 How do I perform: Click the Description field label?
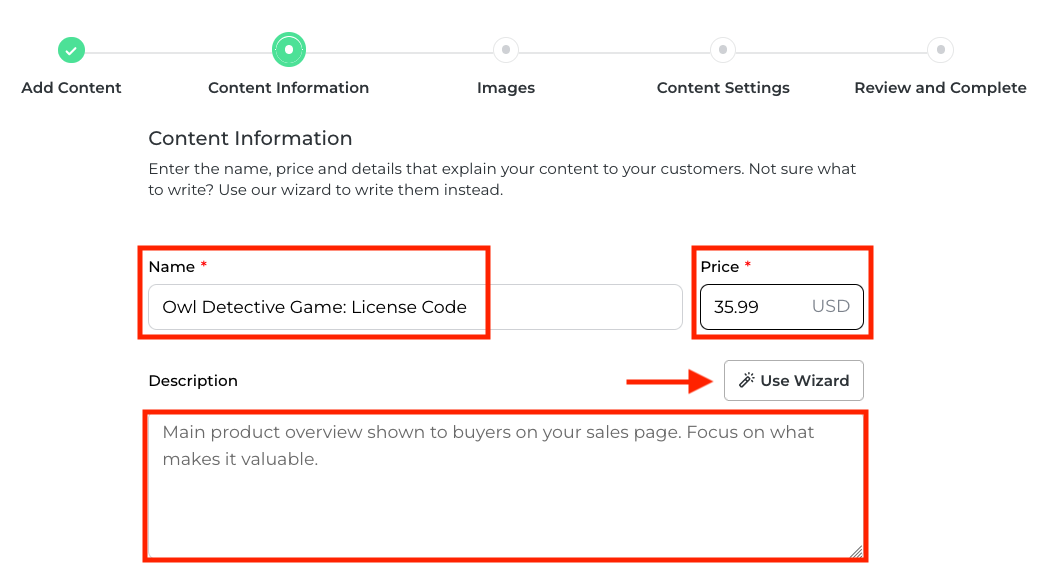193,381
